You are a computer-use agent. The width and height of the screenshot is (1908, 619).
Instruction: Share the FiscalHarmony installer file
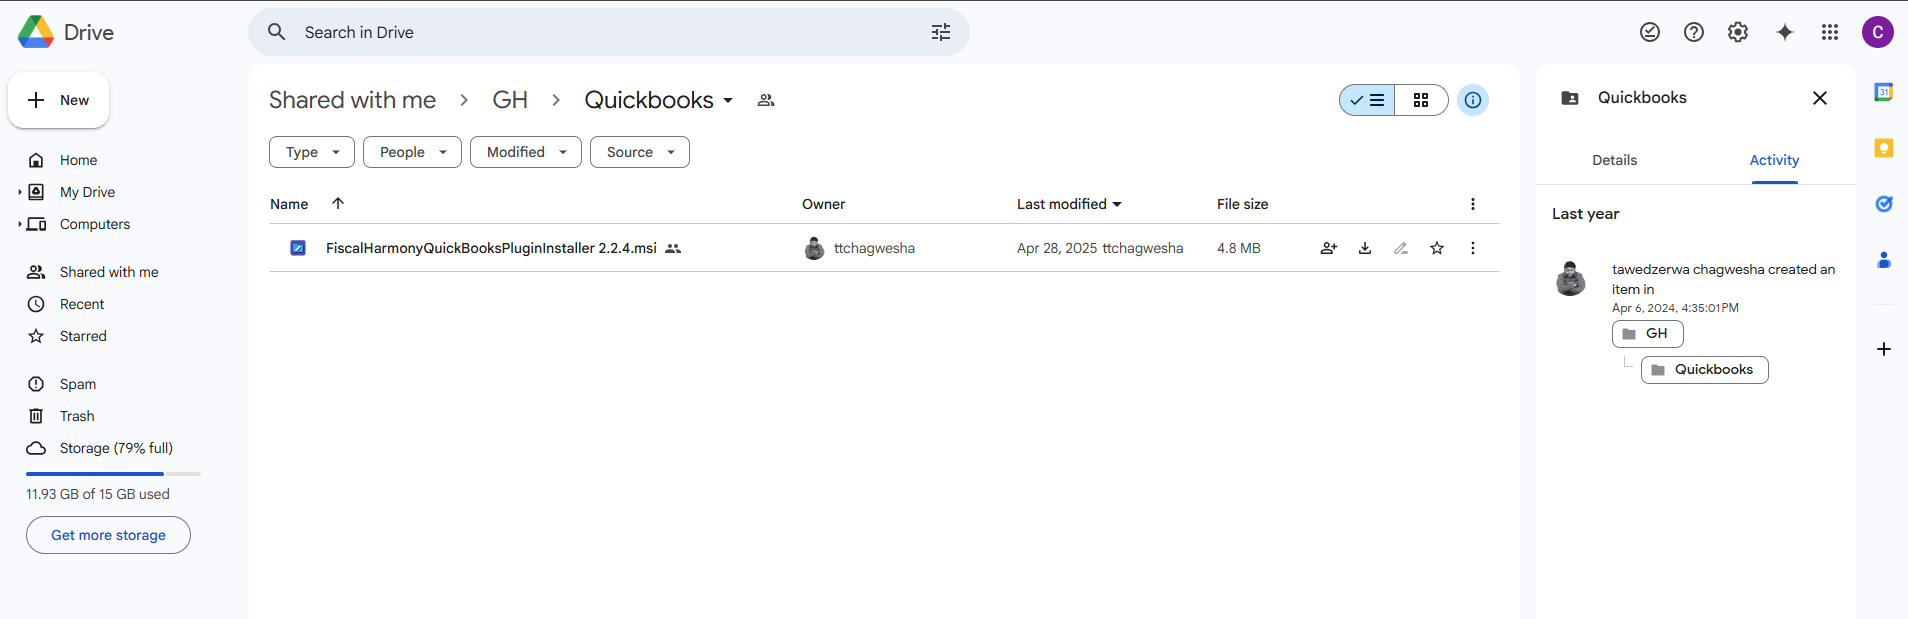click(1329, 248)
